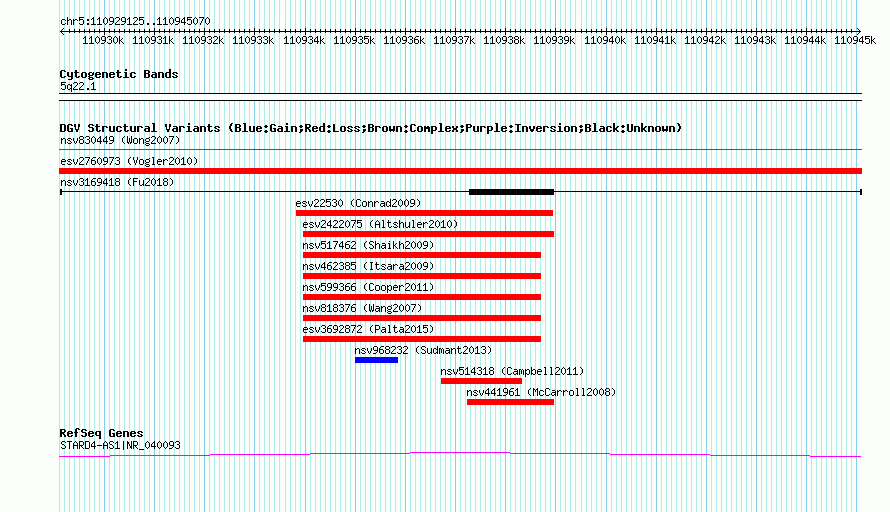This screenshot has width=890, height=512.
Task: Click the 110940k ruler tick label
Action: click(604, 40)
